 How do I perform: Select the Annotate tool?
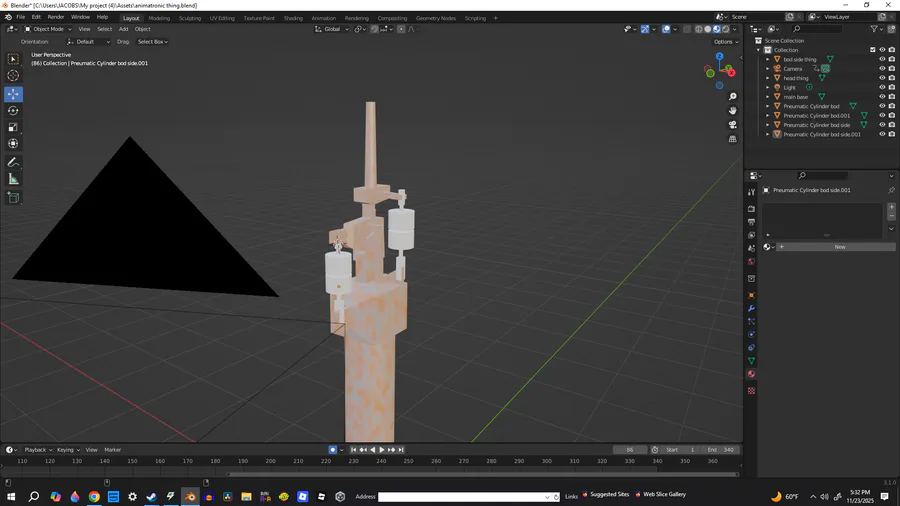[13, 163]
